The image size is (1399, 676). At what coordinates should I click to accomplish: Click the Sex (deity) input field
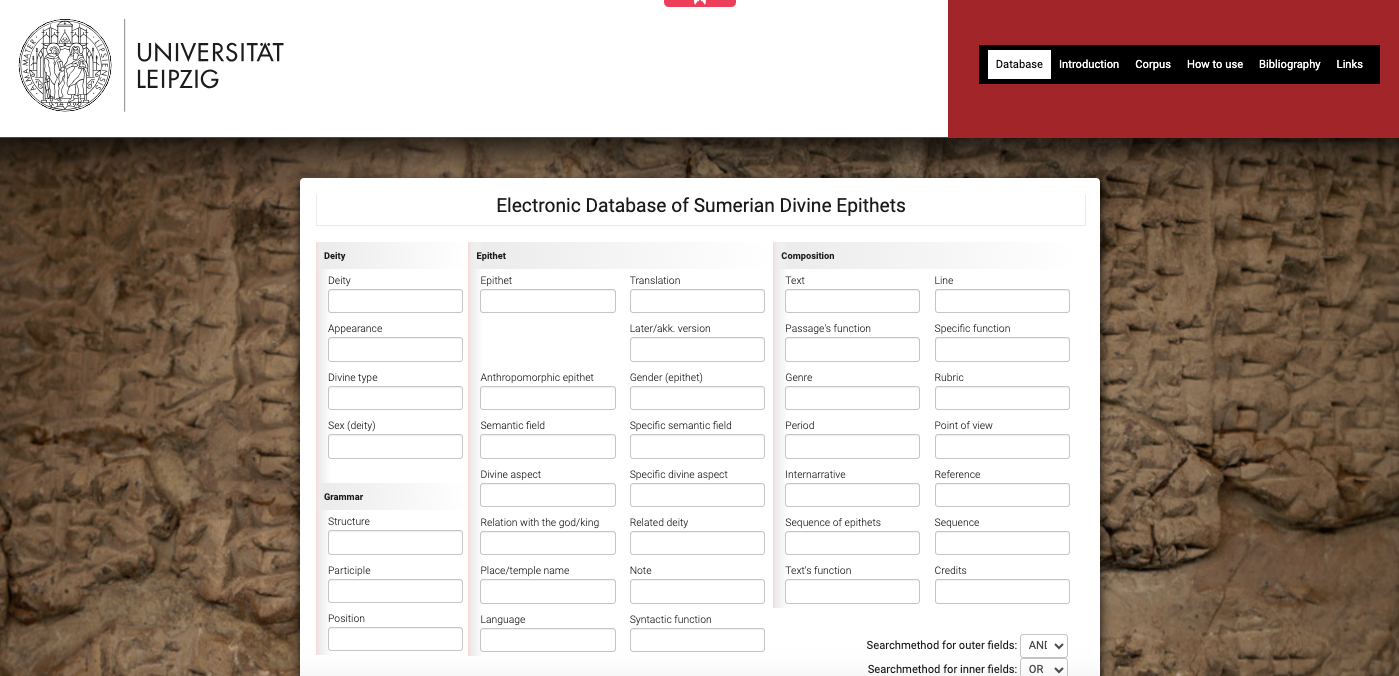pyautogui.click(x=395, y=446)
